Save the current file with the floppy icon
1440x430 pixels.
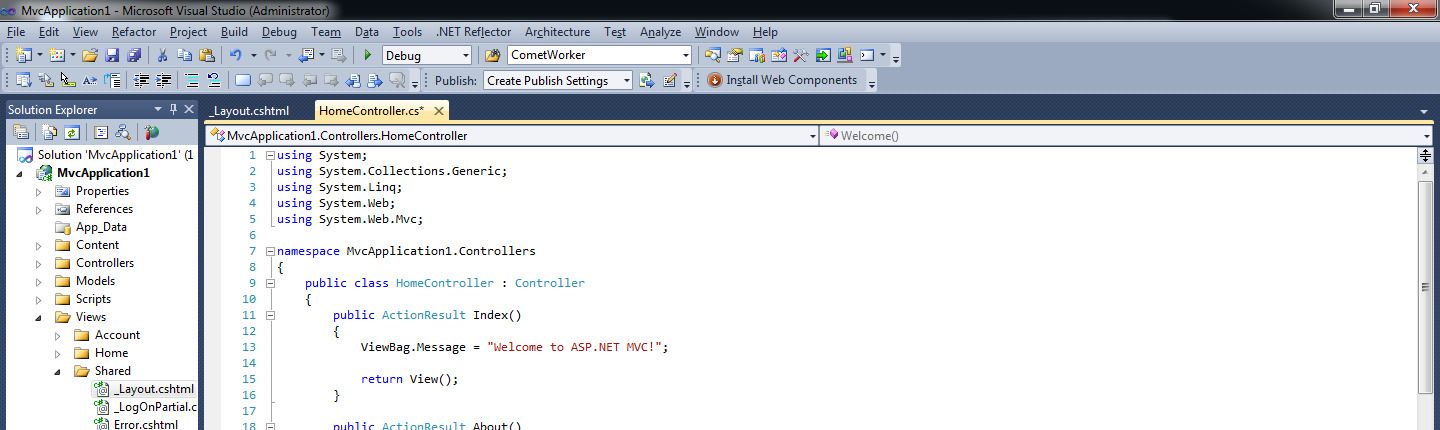click(112, 55)
